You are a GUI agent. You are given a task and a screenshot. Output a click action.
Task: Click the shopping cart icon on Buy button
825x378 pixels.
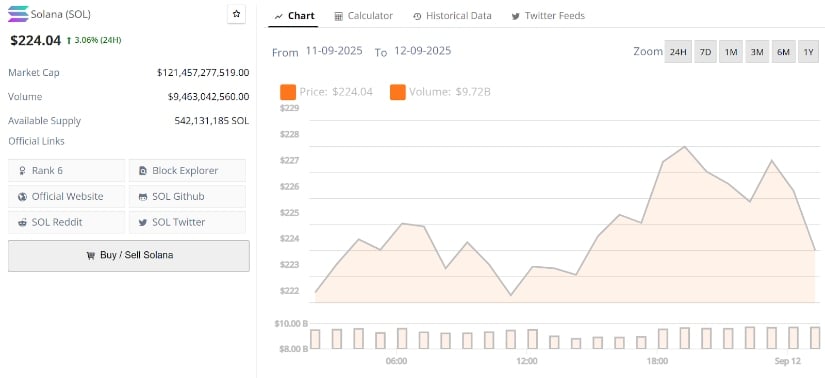90,255
